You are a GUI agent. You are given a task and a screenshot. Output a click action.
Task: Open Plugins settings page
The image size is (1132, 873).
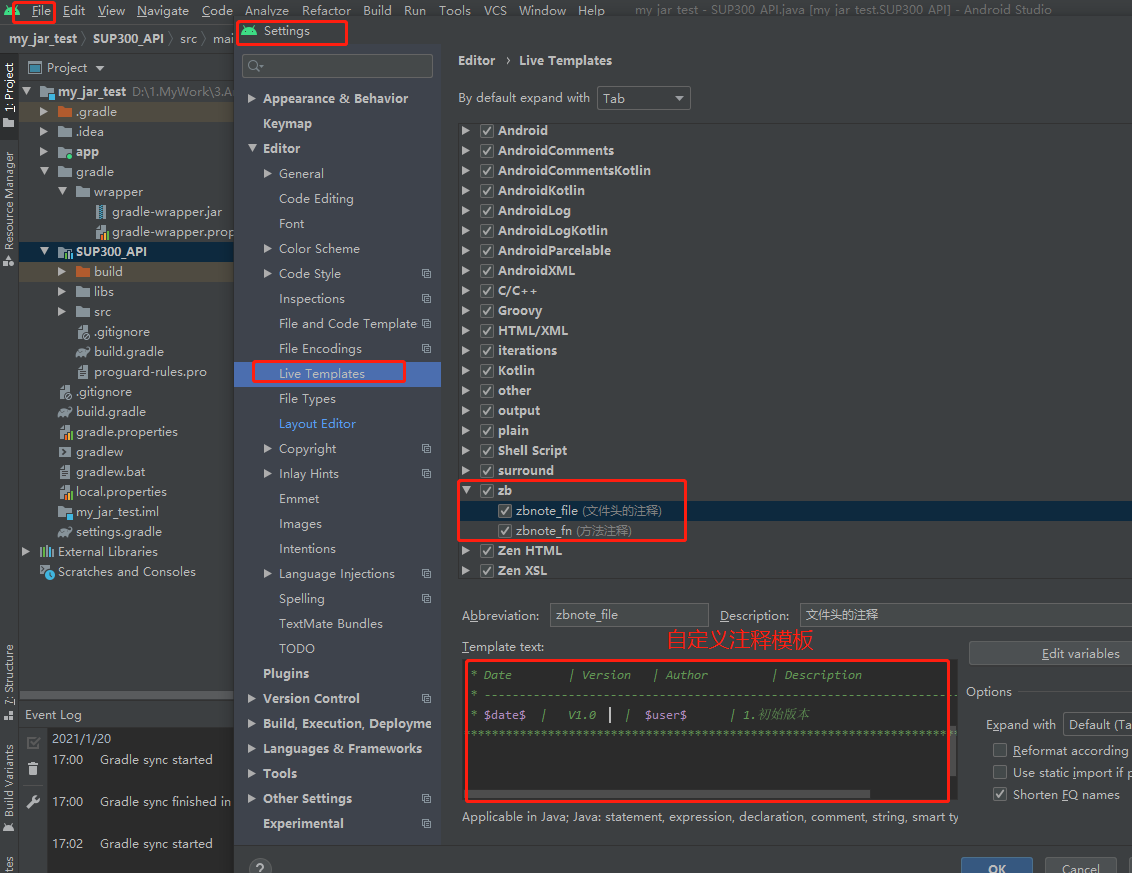click(x=286, y=674)
